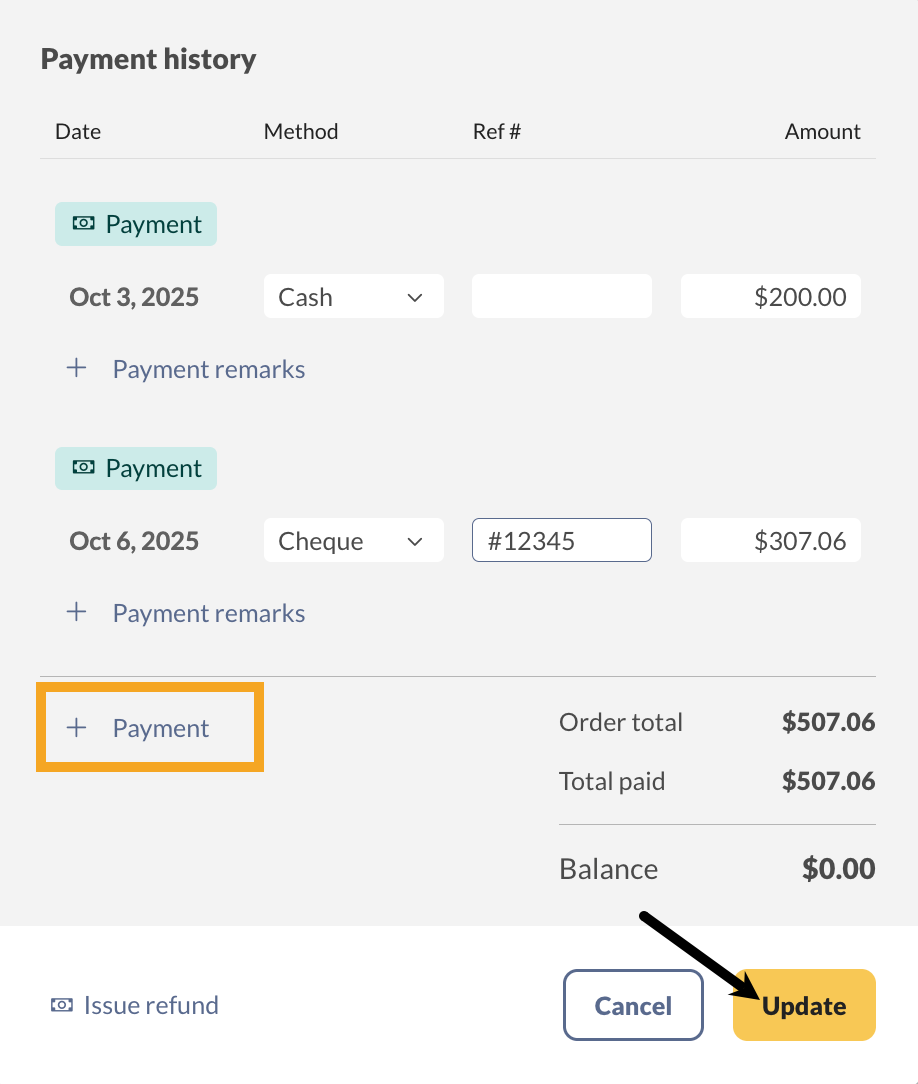The height and width of the screenshot is (1084, 918).
Task: Add remarks to the Oct 6 payment
Action: pyautogui.click(x=208, y=612)
